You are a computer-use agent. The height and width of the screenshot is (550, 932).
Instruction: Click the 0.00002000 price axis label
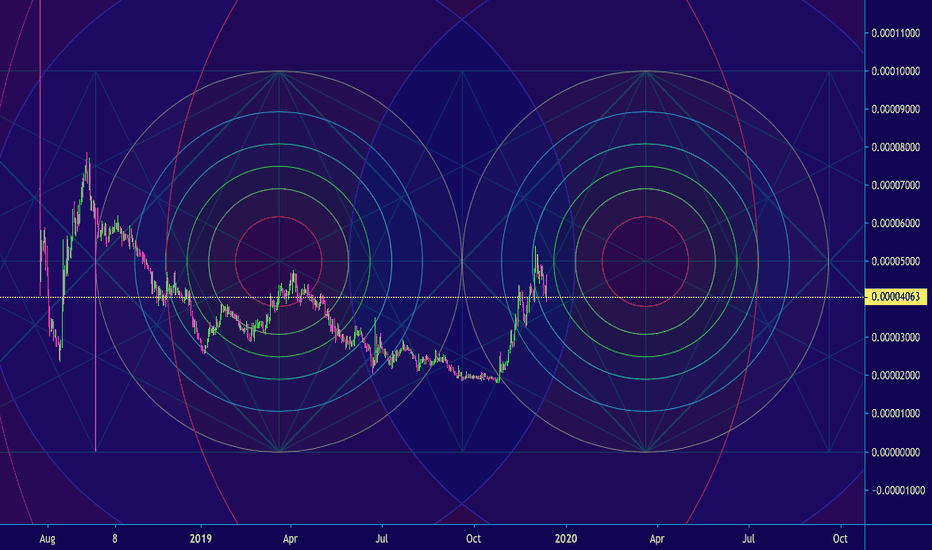(896, 376)
